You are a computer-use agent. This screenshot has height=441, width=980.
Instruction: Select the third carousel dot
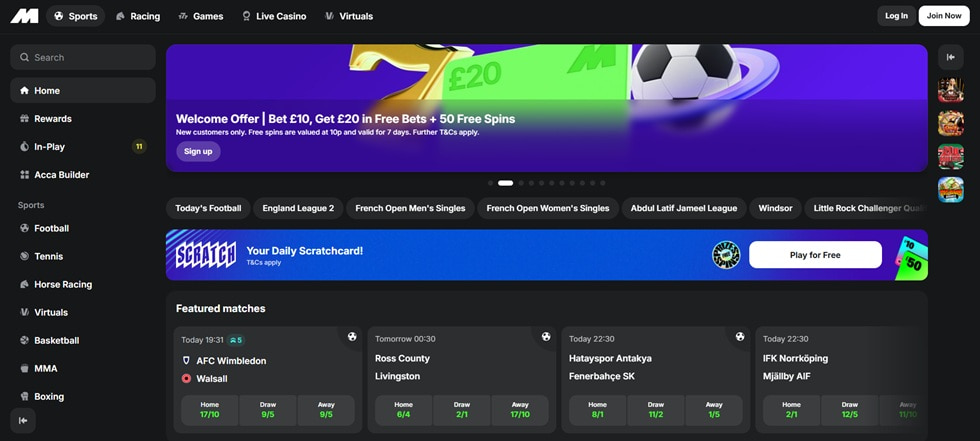click(521, 183)
